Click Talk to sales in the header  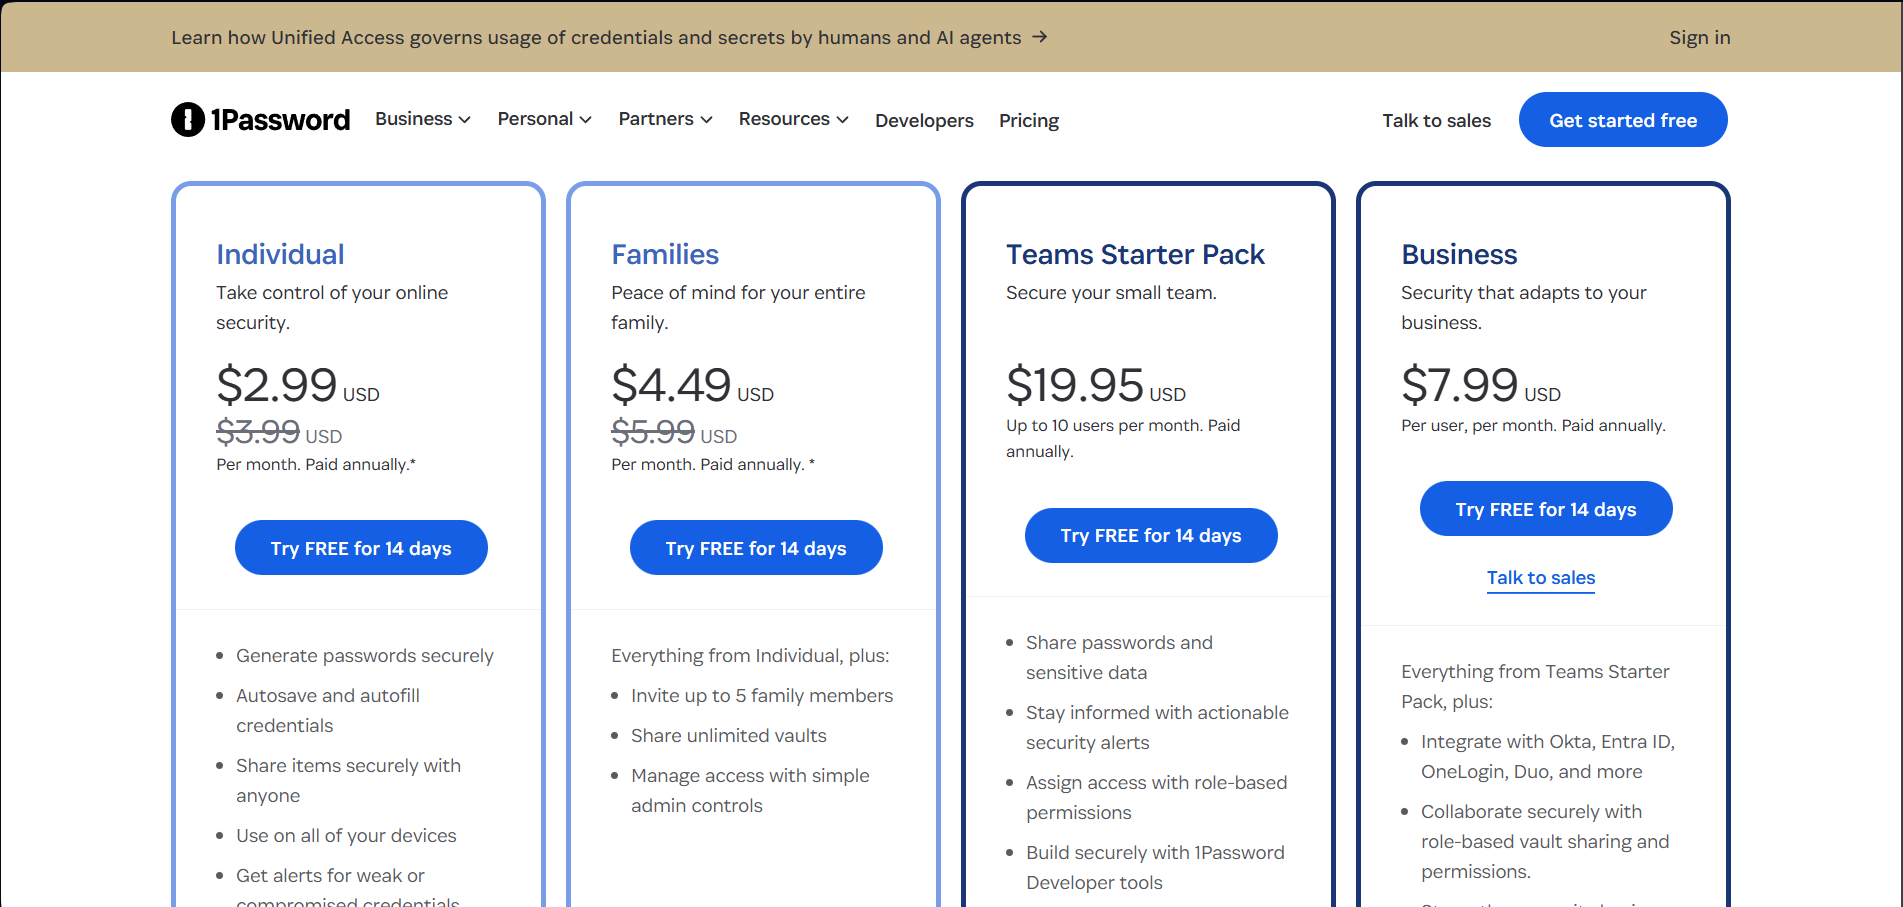coord(1436,121)
